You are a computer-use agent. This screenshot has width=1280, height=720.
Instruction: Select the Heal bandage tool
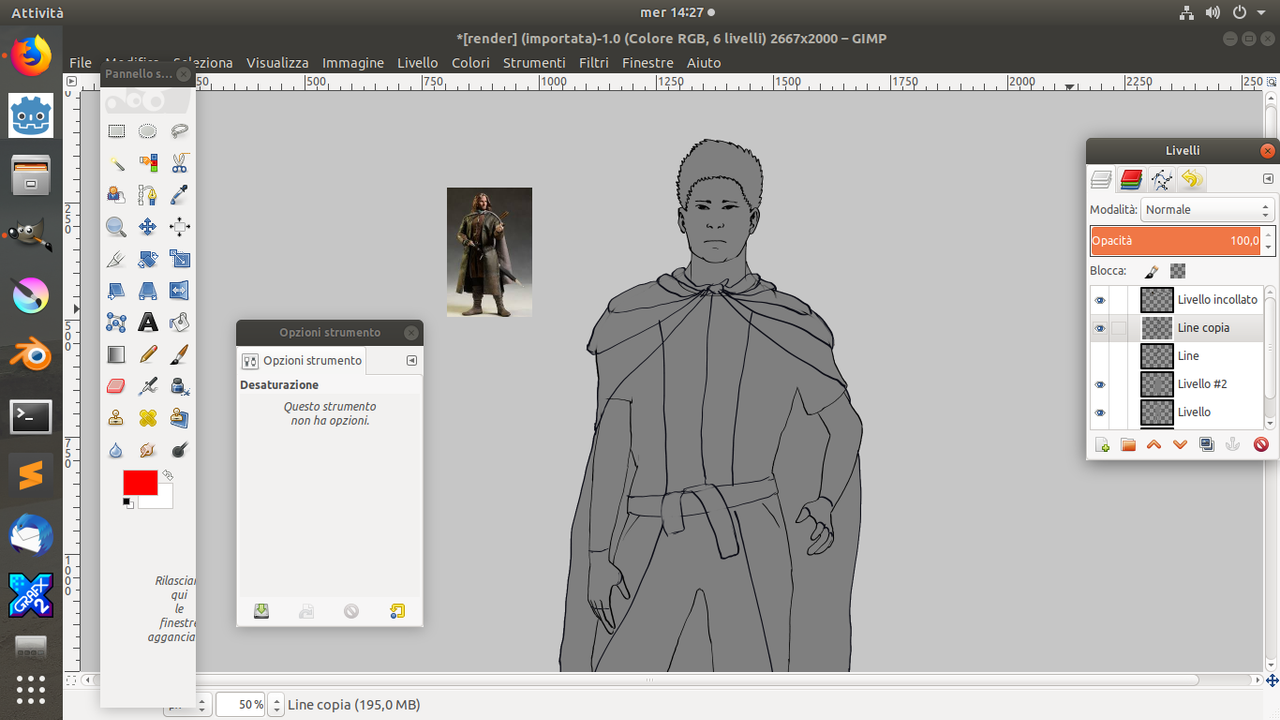148,418
